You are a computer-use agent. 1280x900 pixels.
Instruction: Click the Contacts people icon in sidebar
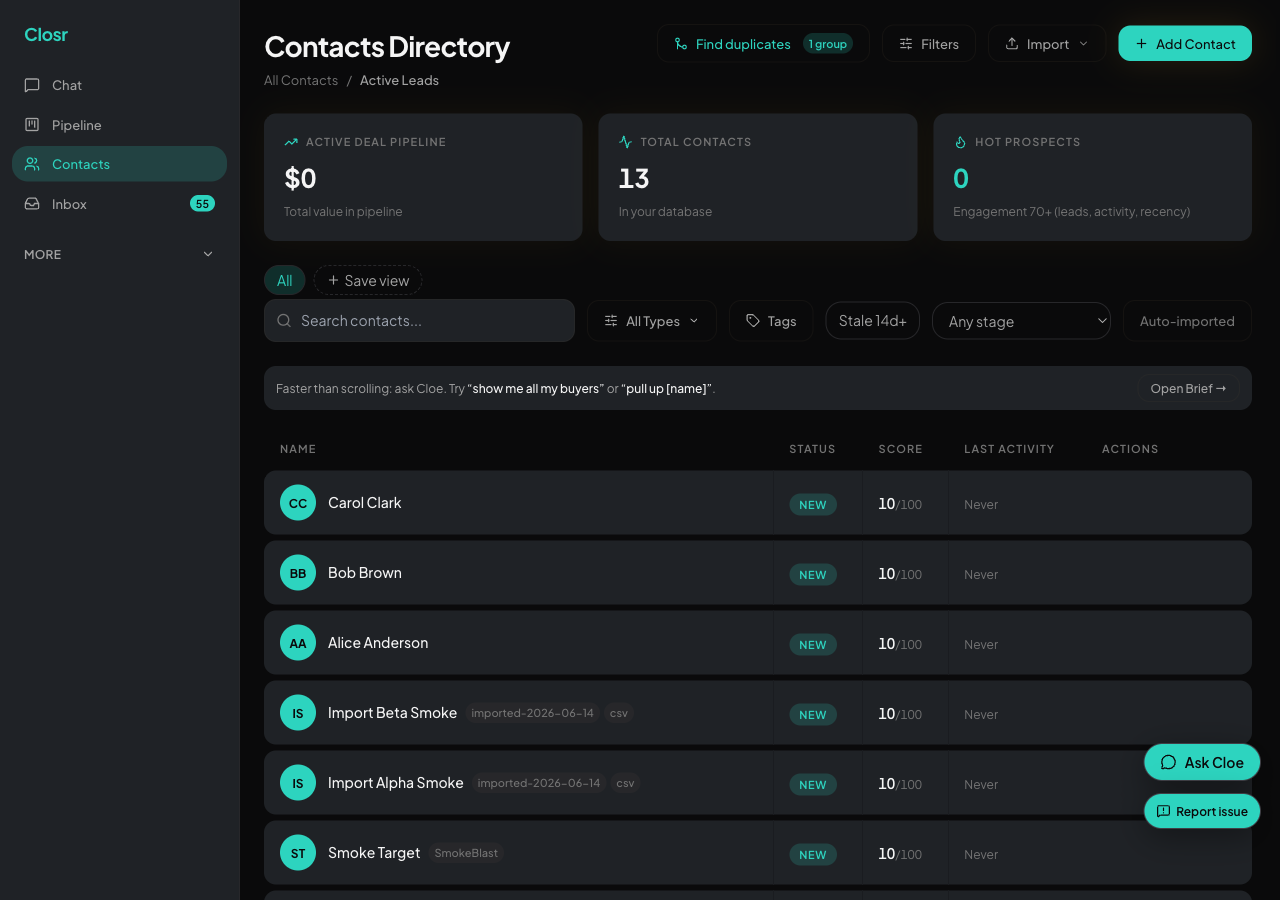(x=32, y=164)
